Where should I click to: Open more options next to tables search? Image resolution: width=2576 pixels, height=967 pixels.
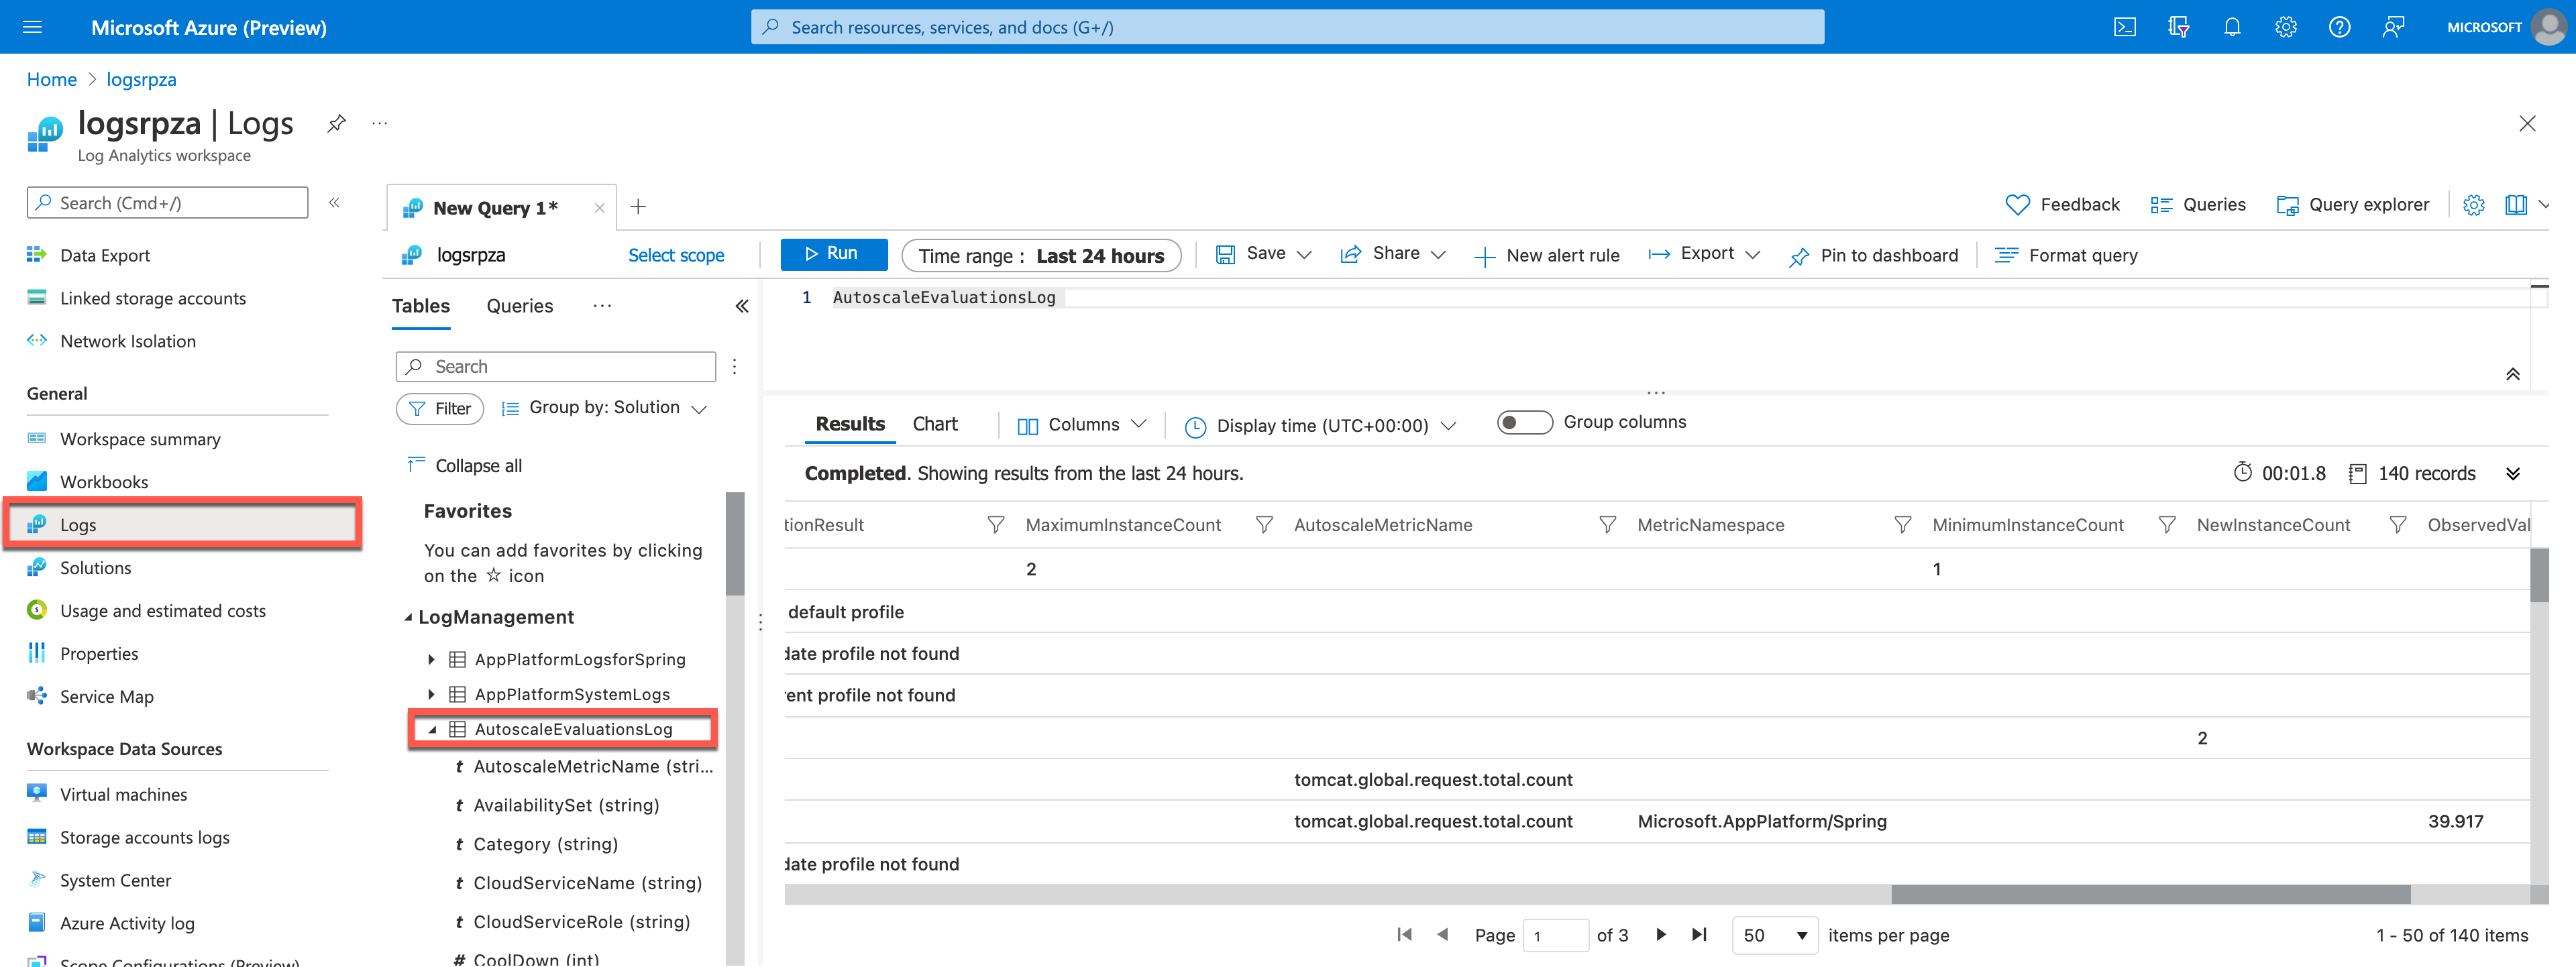(734, 367)
